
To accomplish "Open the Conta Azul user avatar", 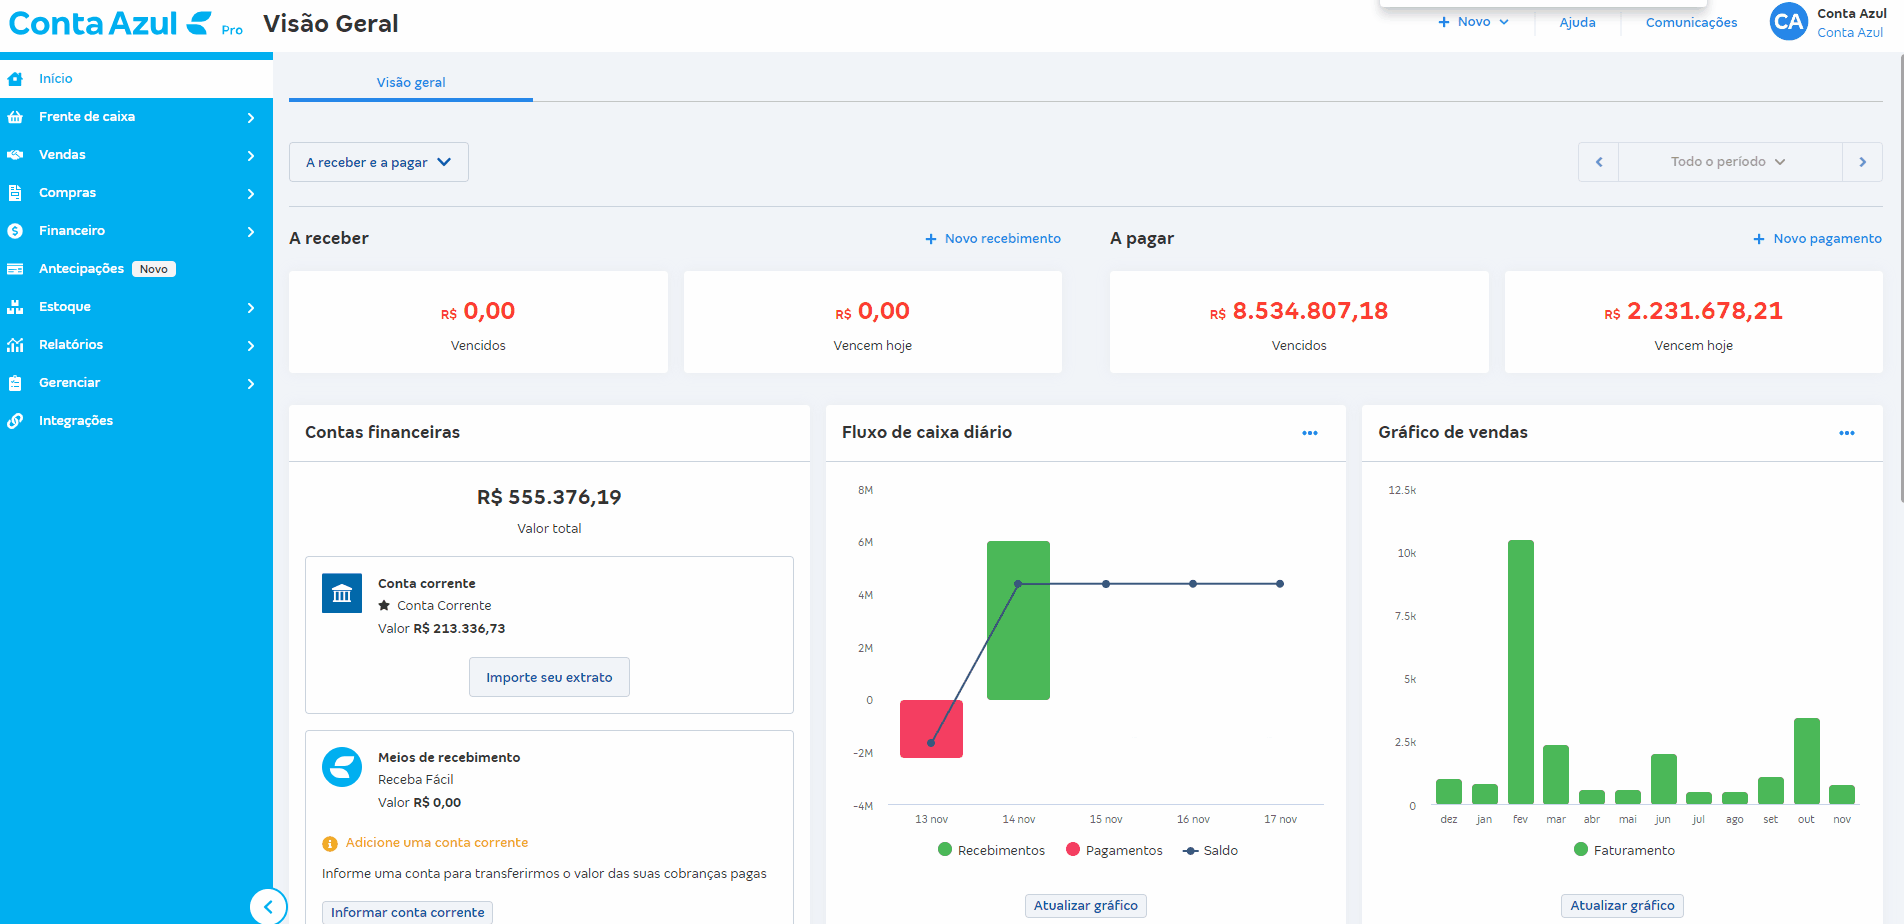I will coord(1788,22).
